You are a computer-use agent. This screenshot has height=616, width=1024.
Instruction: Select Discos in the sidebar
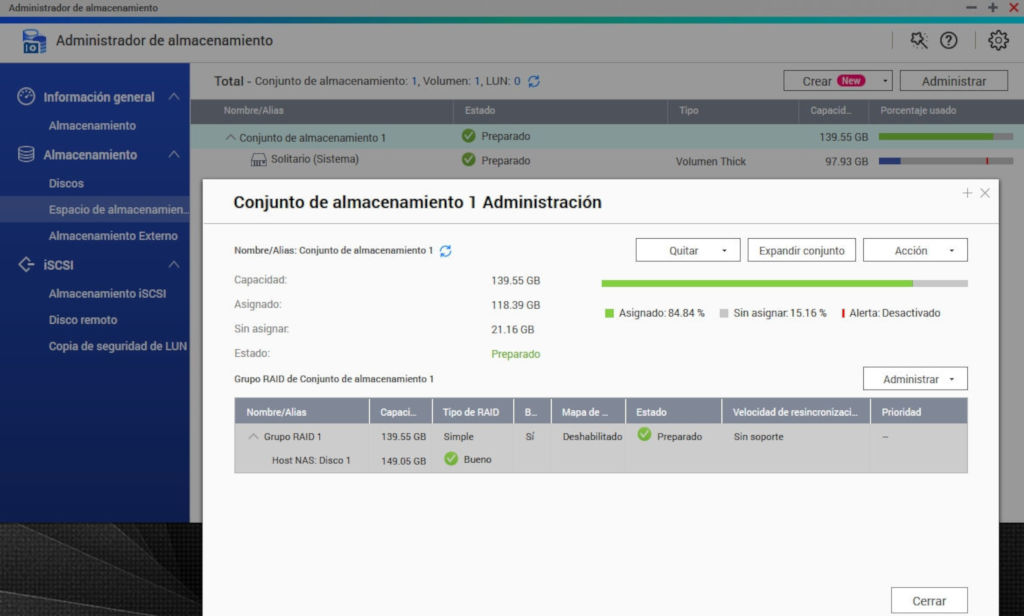coord(66,184)
